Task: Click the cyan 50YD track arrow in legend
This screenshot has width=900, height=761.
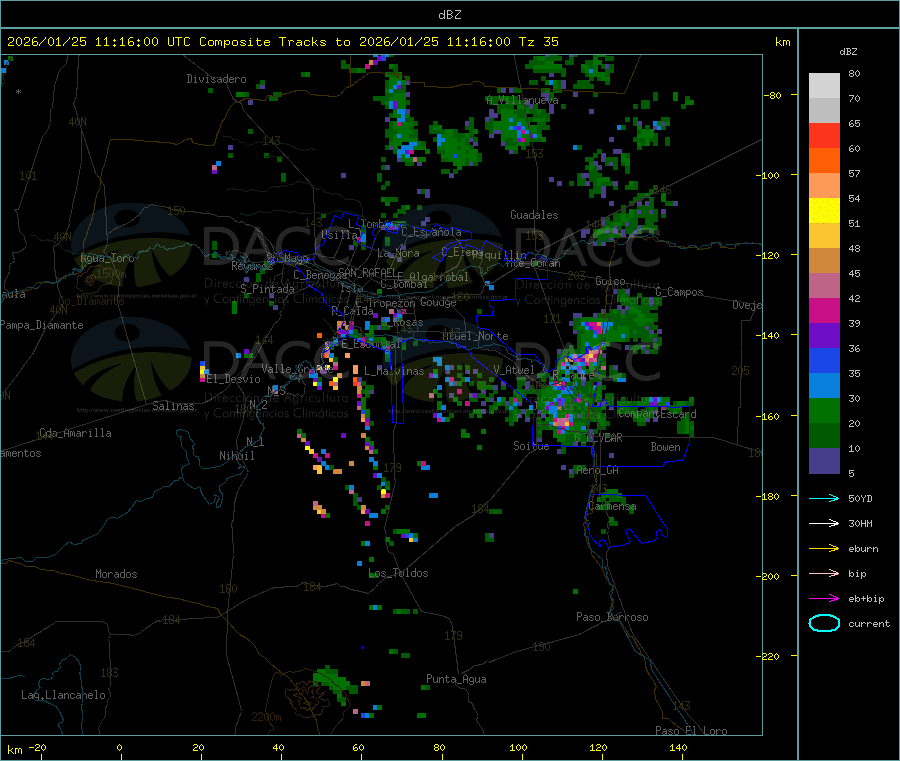Action: tap(824, 498)
